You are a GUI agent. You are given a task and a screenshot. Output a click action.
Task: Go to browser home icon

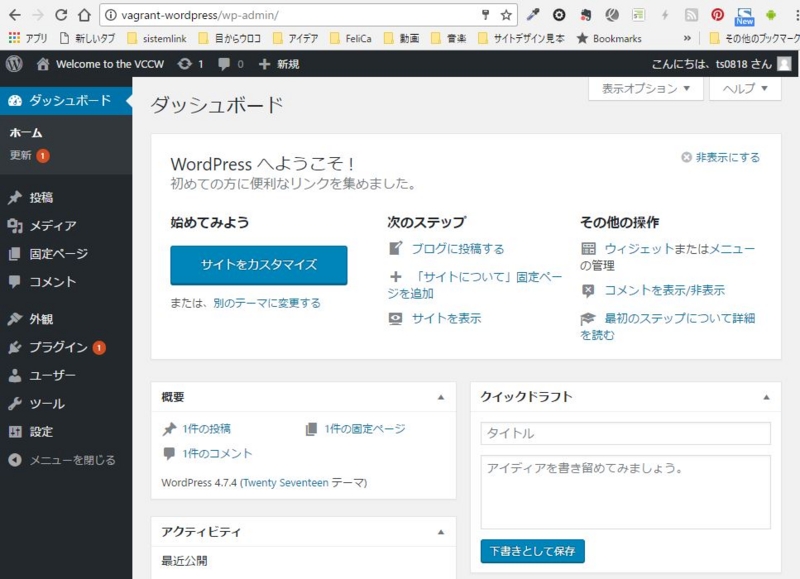coord(84,15)
